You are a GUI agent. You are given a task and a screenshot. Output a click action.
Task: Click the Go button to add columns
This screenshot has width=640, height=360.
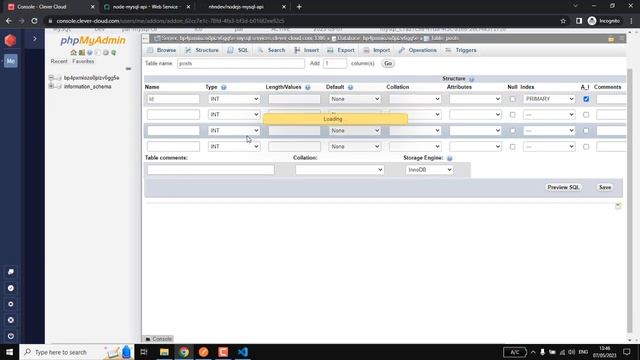(388, 64)
